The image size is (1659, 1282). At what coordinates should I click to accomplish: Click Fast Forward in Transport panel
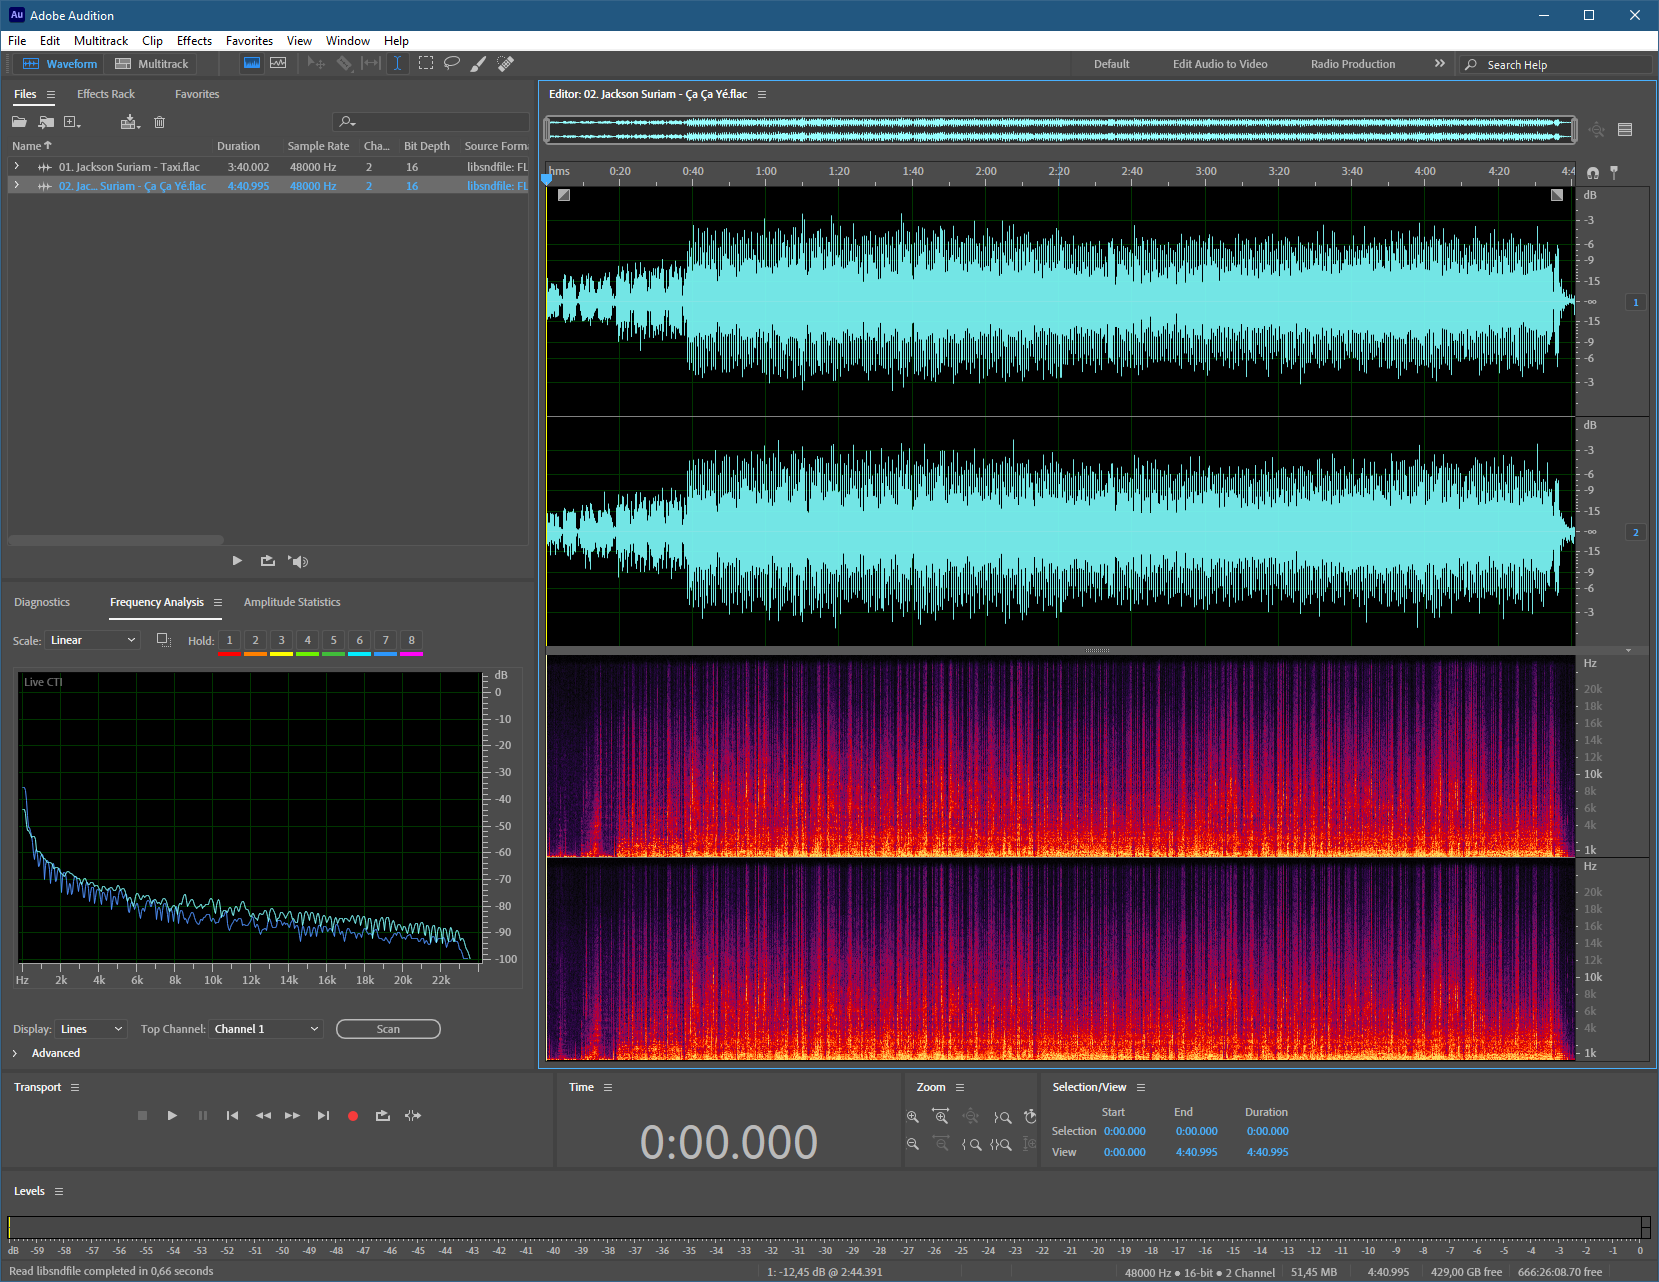coord(292,1116)
